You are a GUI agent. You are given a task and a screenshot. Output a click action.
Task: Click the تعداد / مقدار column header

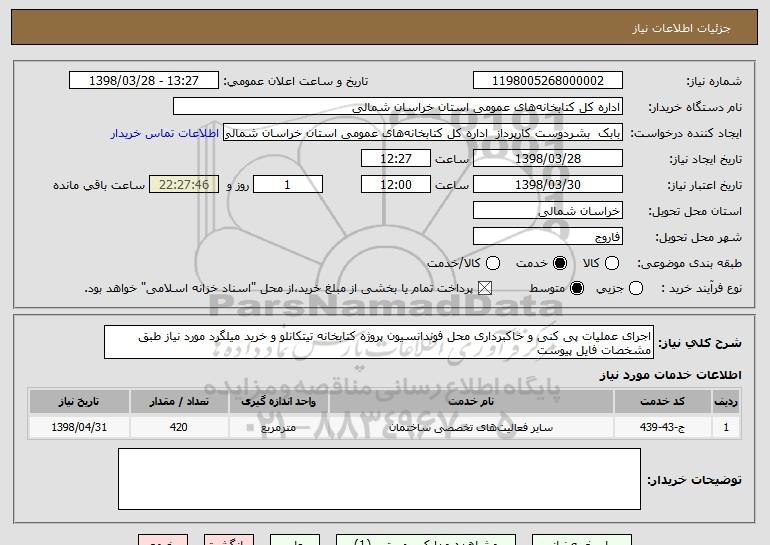pos(179,402)
